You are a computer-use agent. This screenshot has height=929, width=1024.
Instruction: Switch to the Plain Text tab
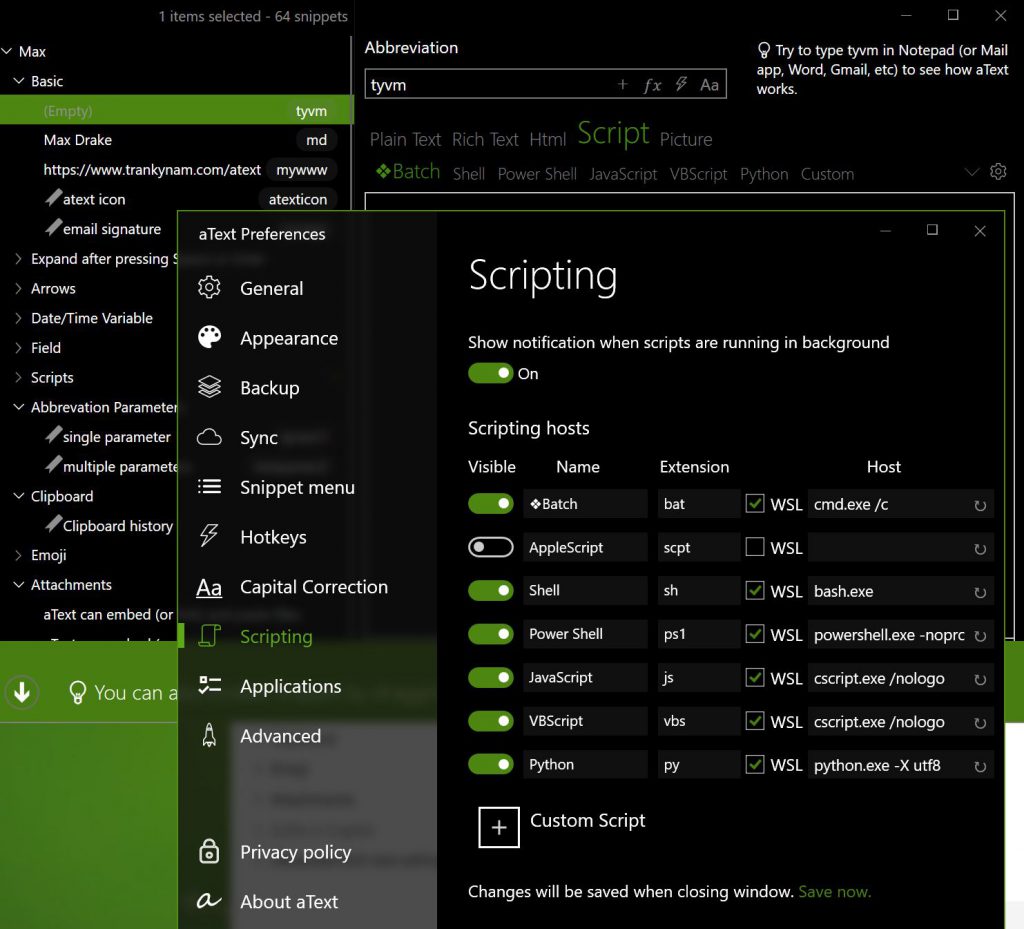point(405,139)
